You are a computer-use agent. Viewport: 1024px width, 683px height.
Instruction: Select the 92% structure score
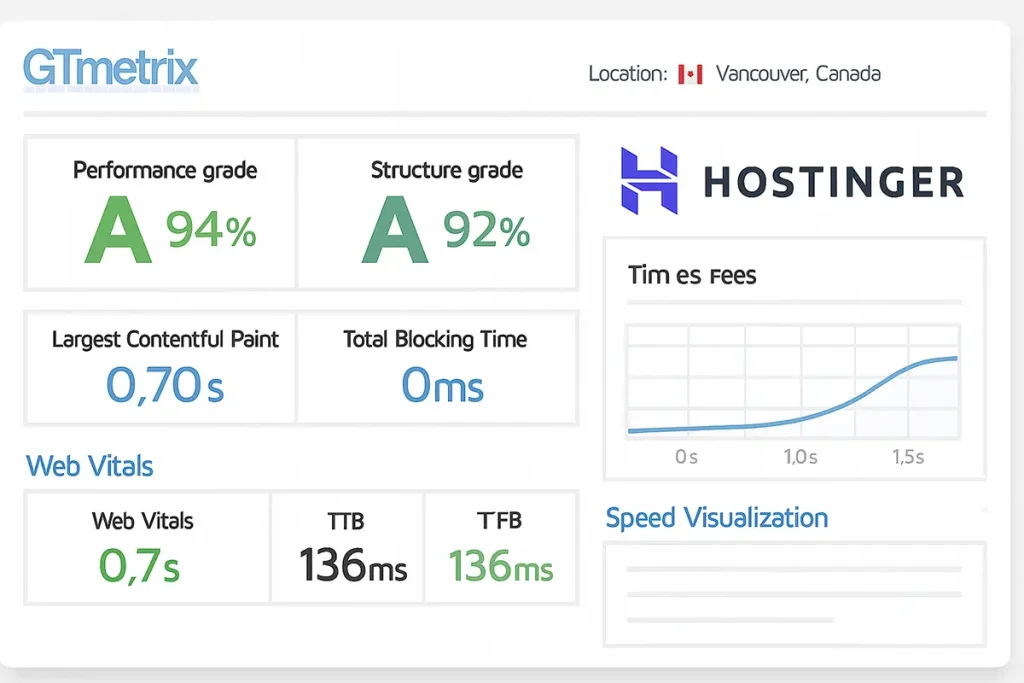(487, 230)
